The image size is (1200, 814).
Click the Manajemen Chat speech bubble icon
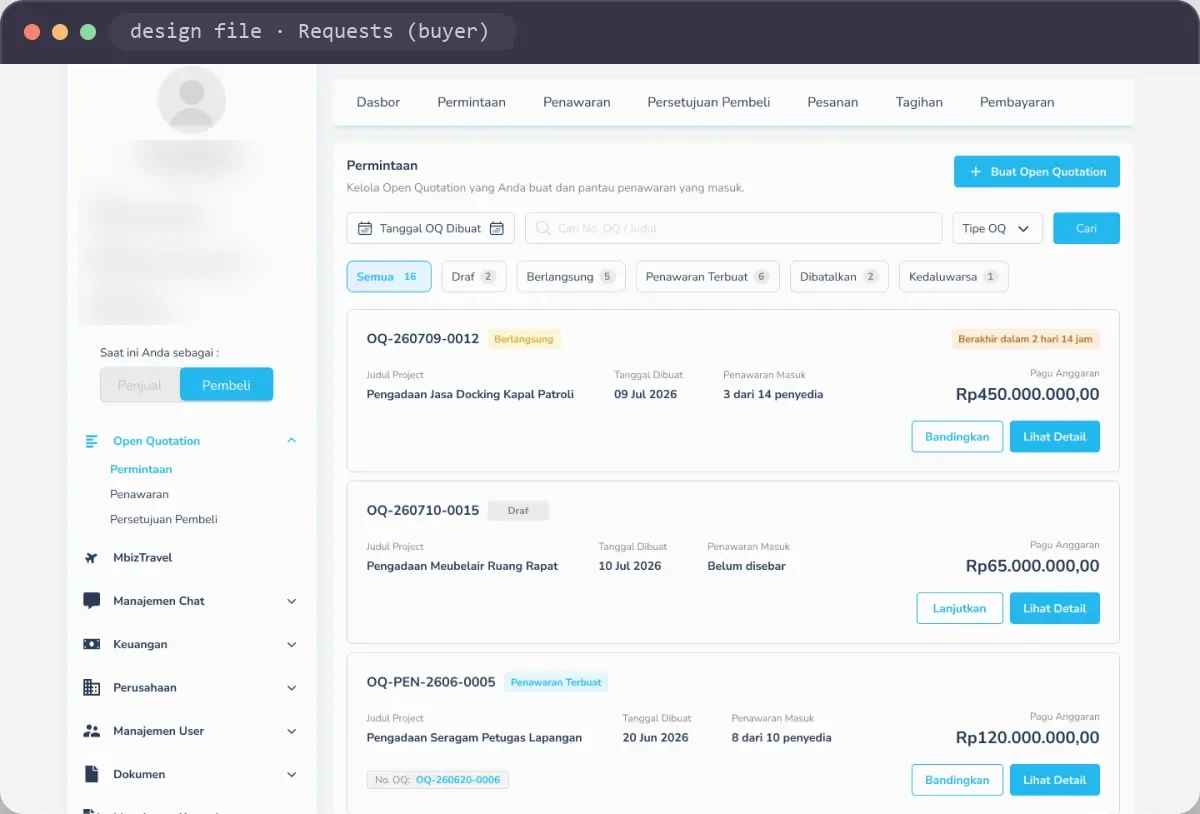coord(92,601)
